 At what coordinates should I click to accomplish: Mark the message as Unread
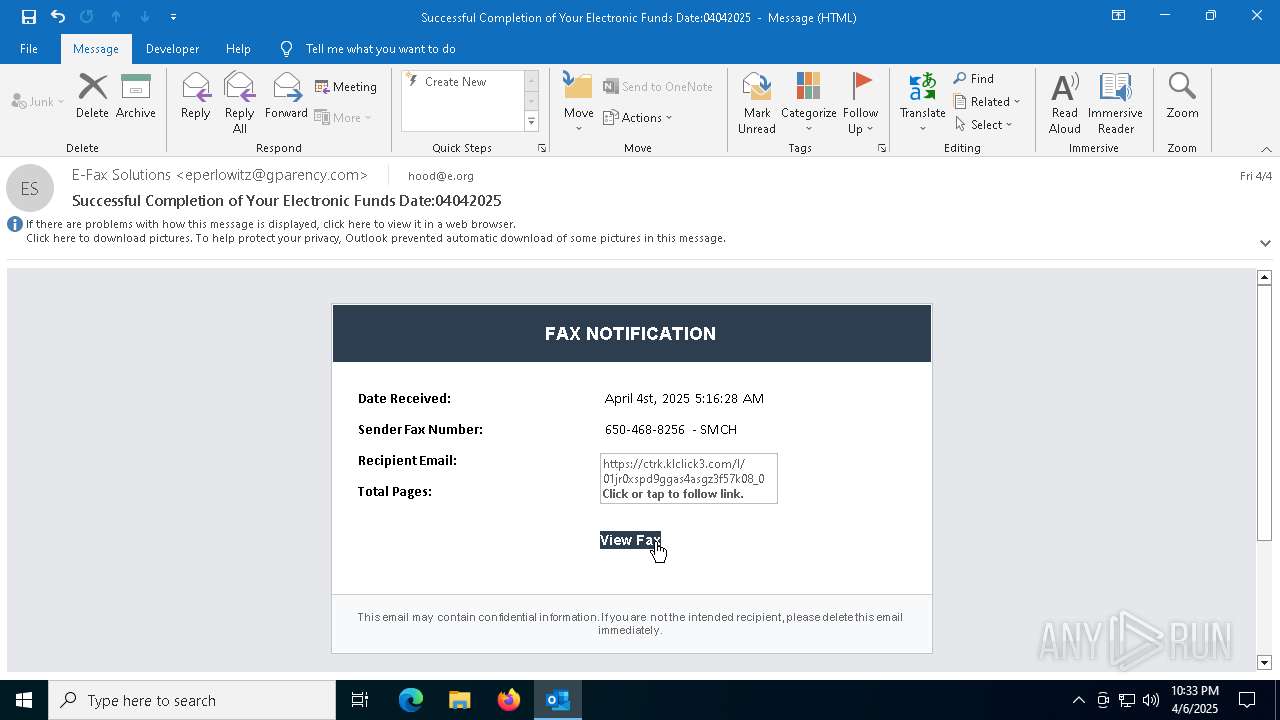click(x=757, y=103)
